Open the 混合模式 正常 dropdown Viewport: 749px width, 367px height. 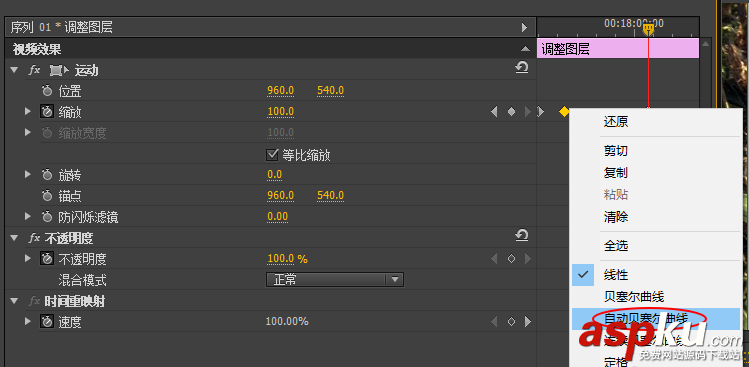335,280
